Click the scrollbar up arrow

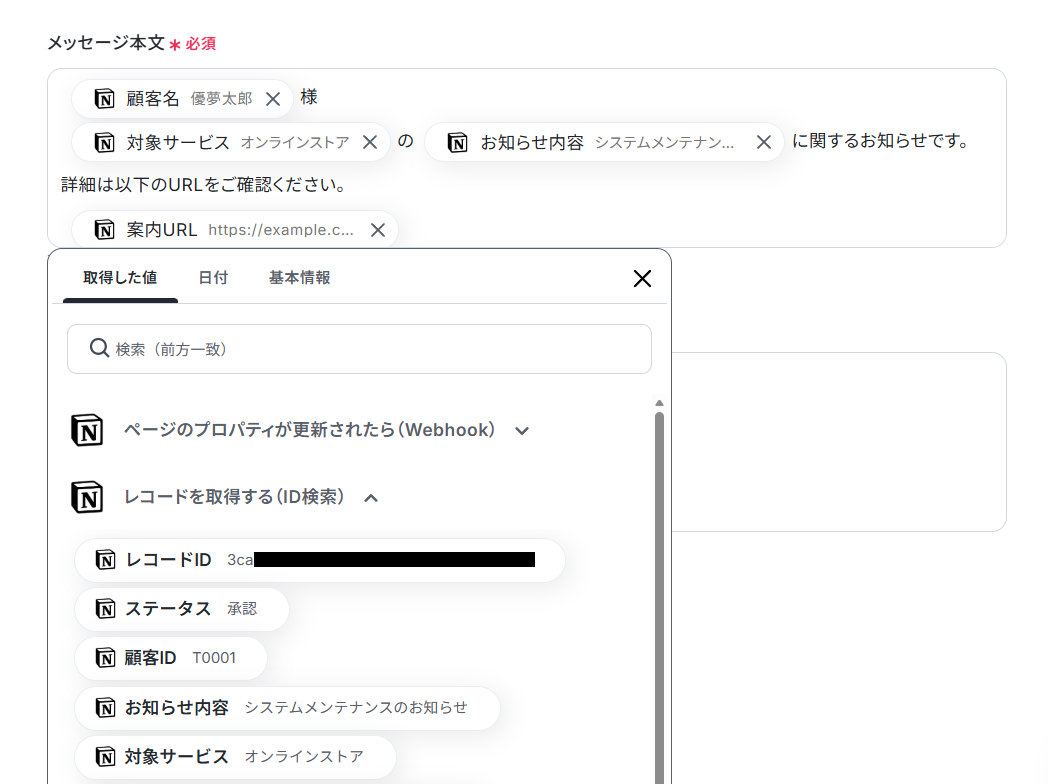point(659,403)
